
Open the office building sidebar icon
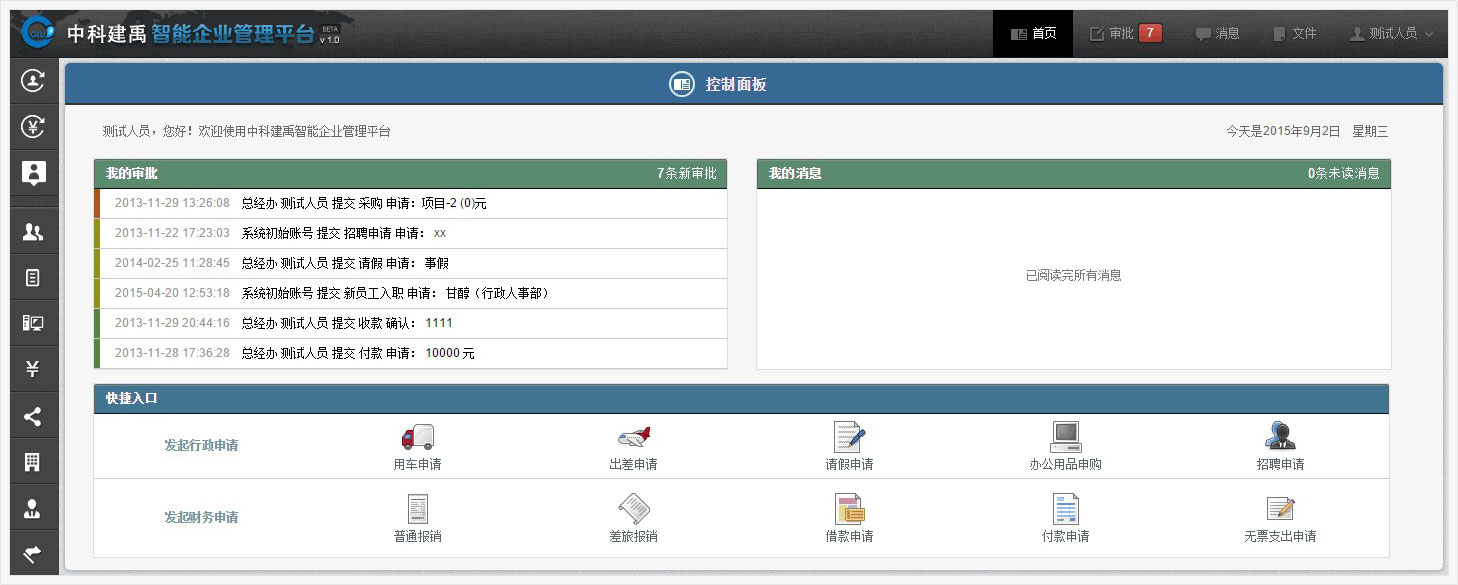point(33,462)
